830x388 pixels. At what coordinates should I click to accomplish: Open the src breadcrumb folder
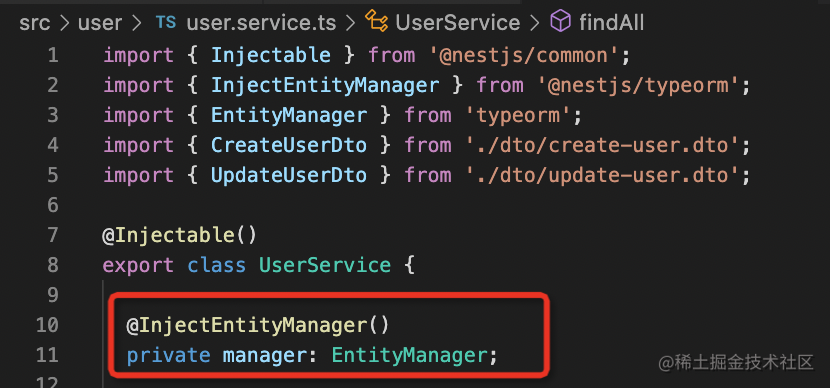point(35,23)
